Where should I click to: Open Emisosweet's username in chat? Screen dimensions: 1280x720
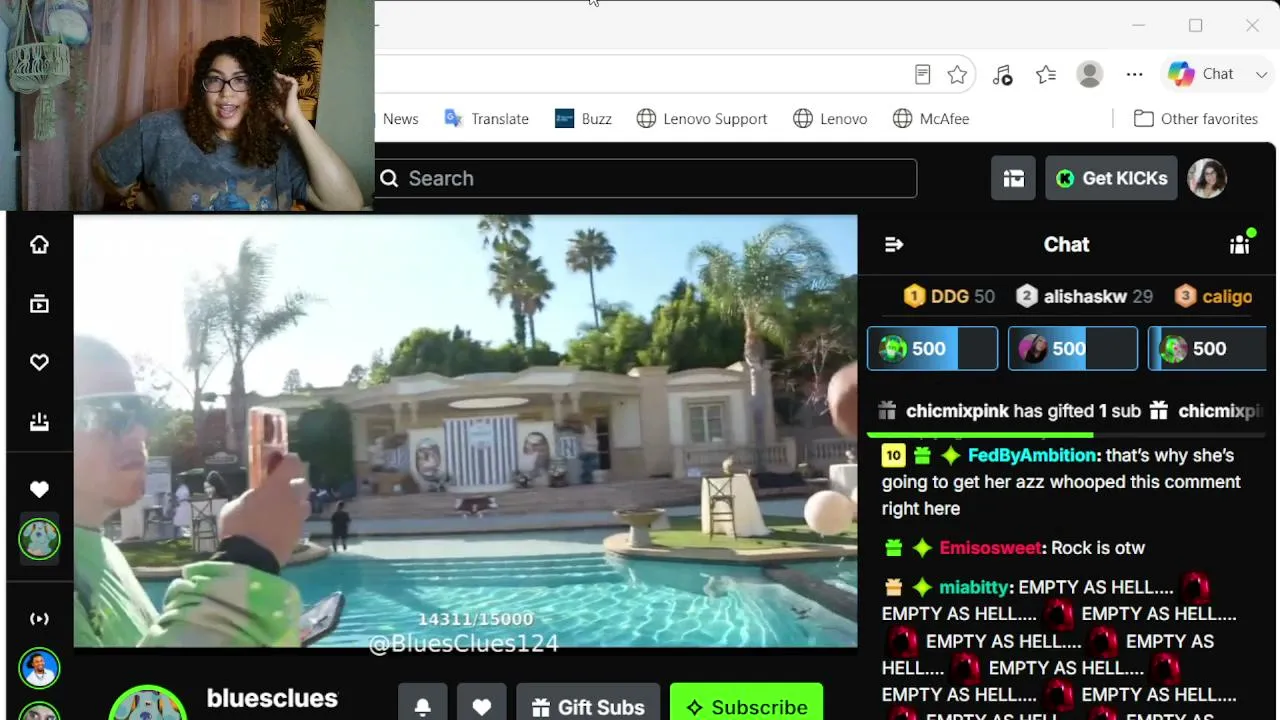point(992,548)
